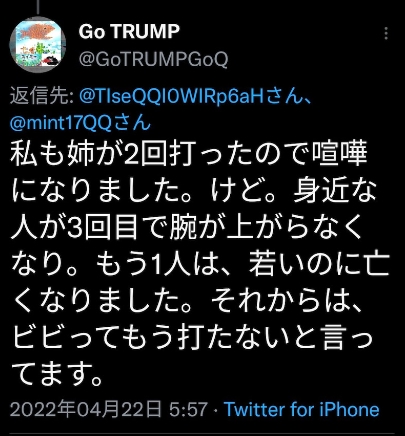Select the thread connector line above the avatar
This screenshot has width=405, height=436.
[38, 7]
